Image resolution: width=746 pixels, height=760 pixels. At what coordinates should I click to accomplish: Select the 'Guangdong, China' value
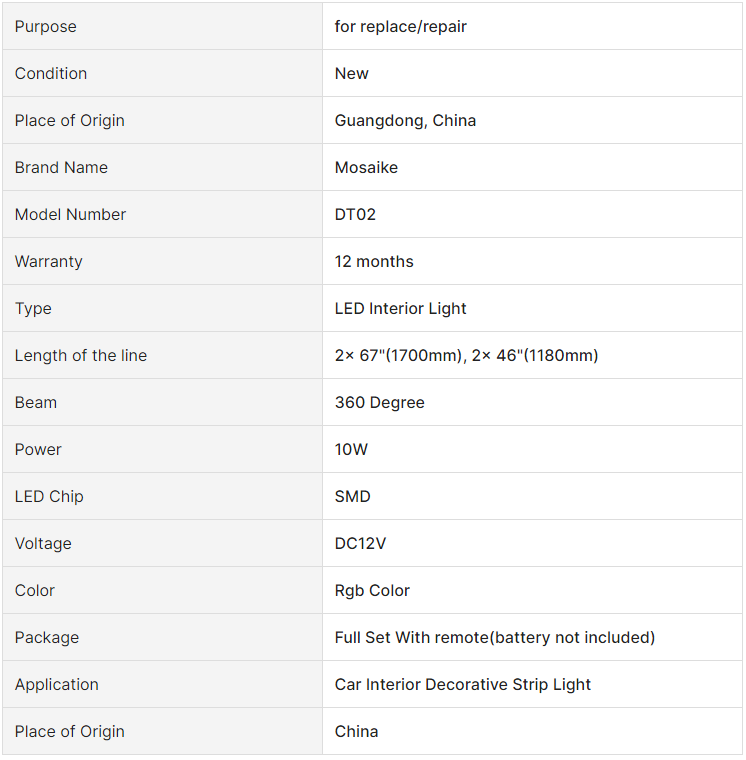pos(405,120)
